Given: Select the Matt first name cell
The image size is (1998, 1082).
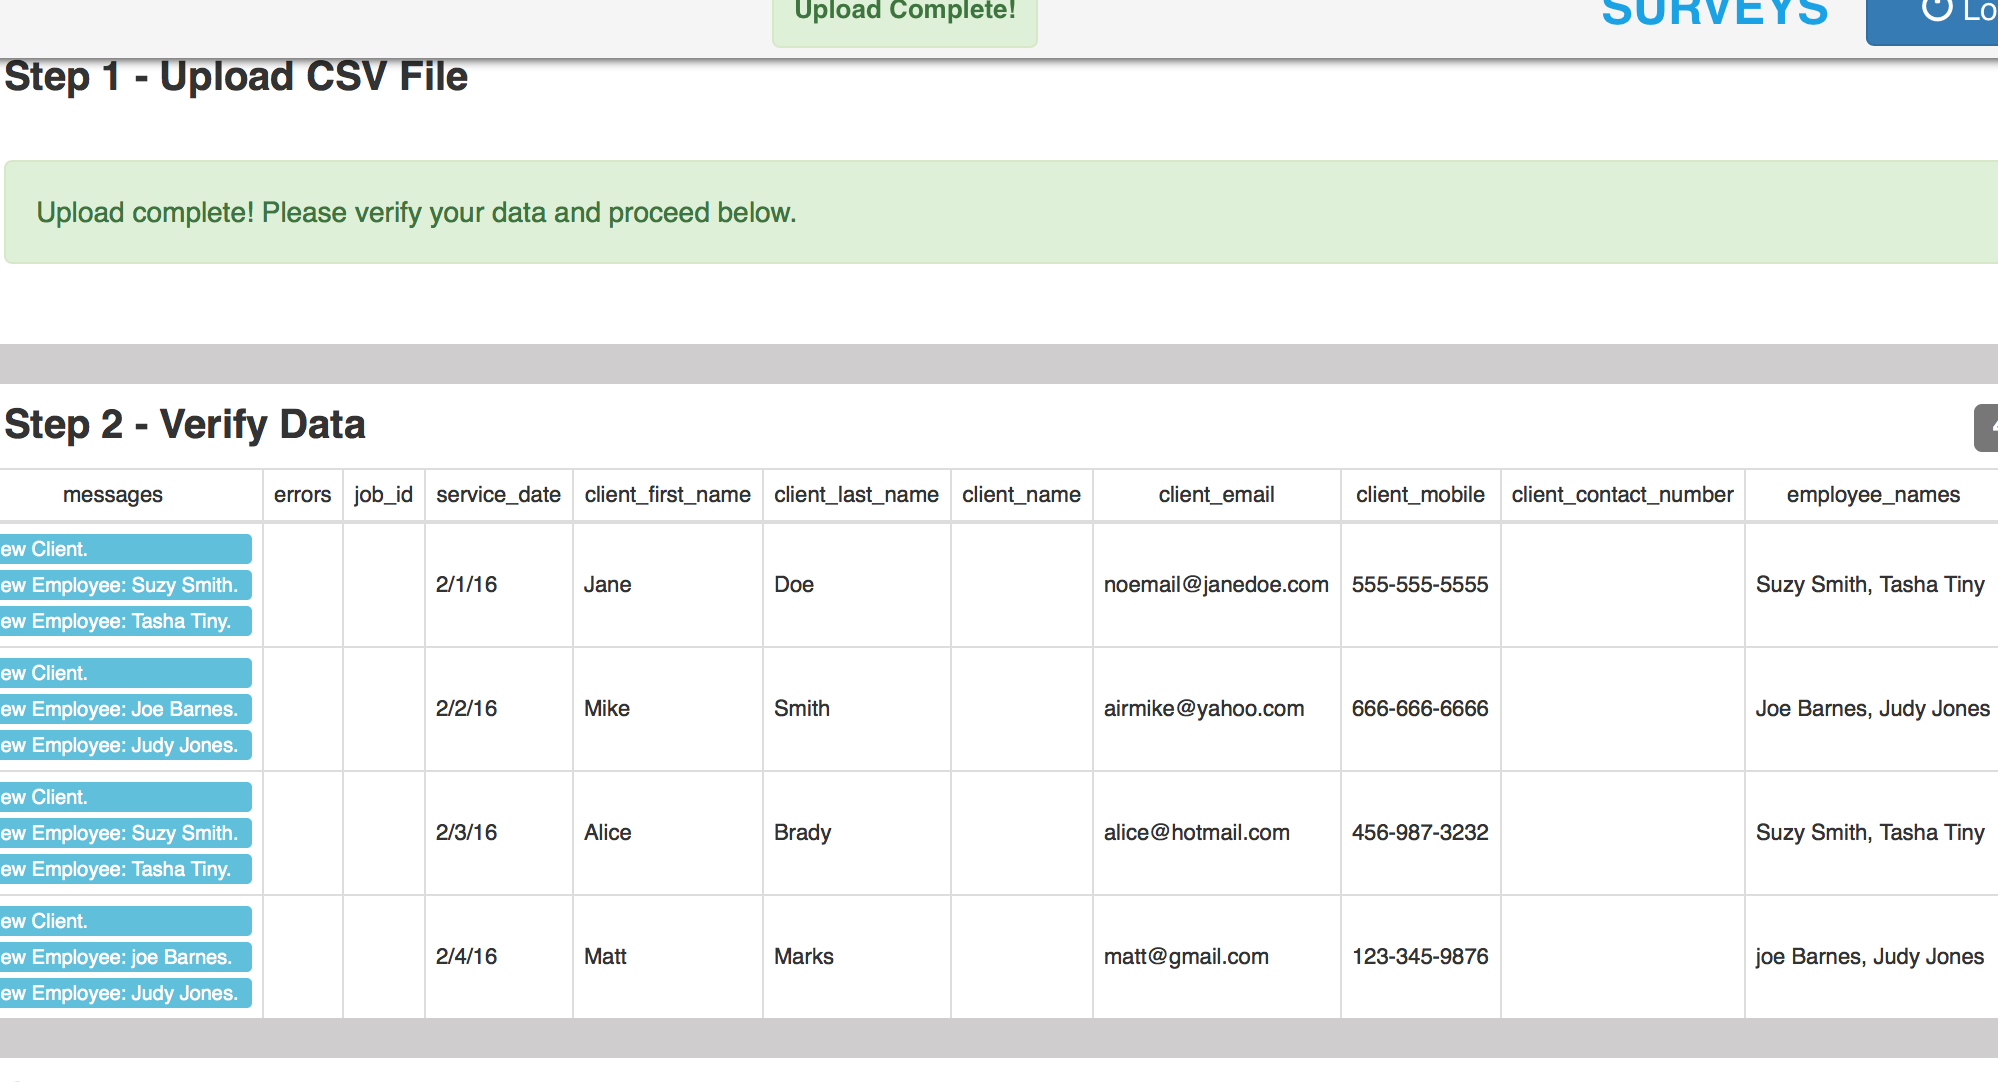Looking at the screenshot, I should [x=605, y=957].
